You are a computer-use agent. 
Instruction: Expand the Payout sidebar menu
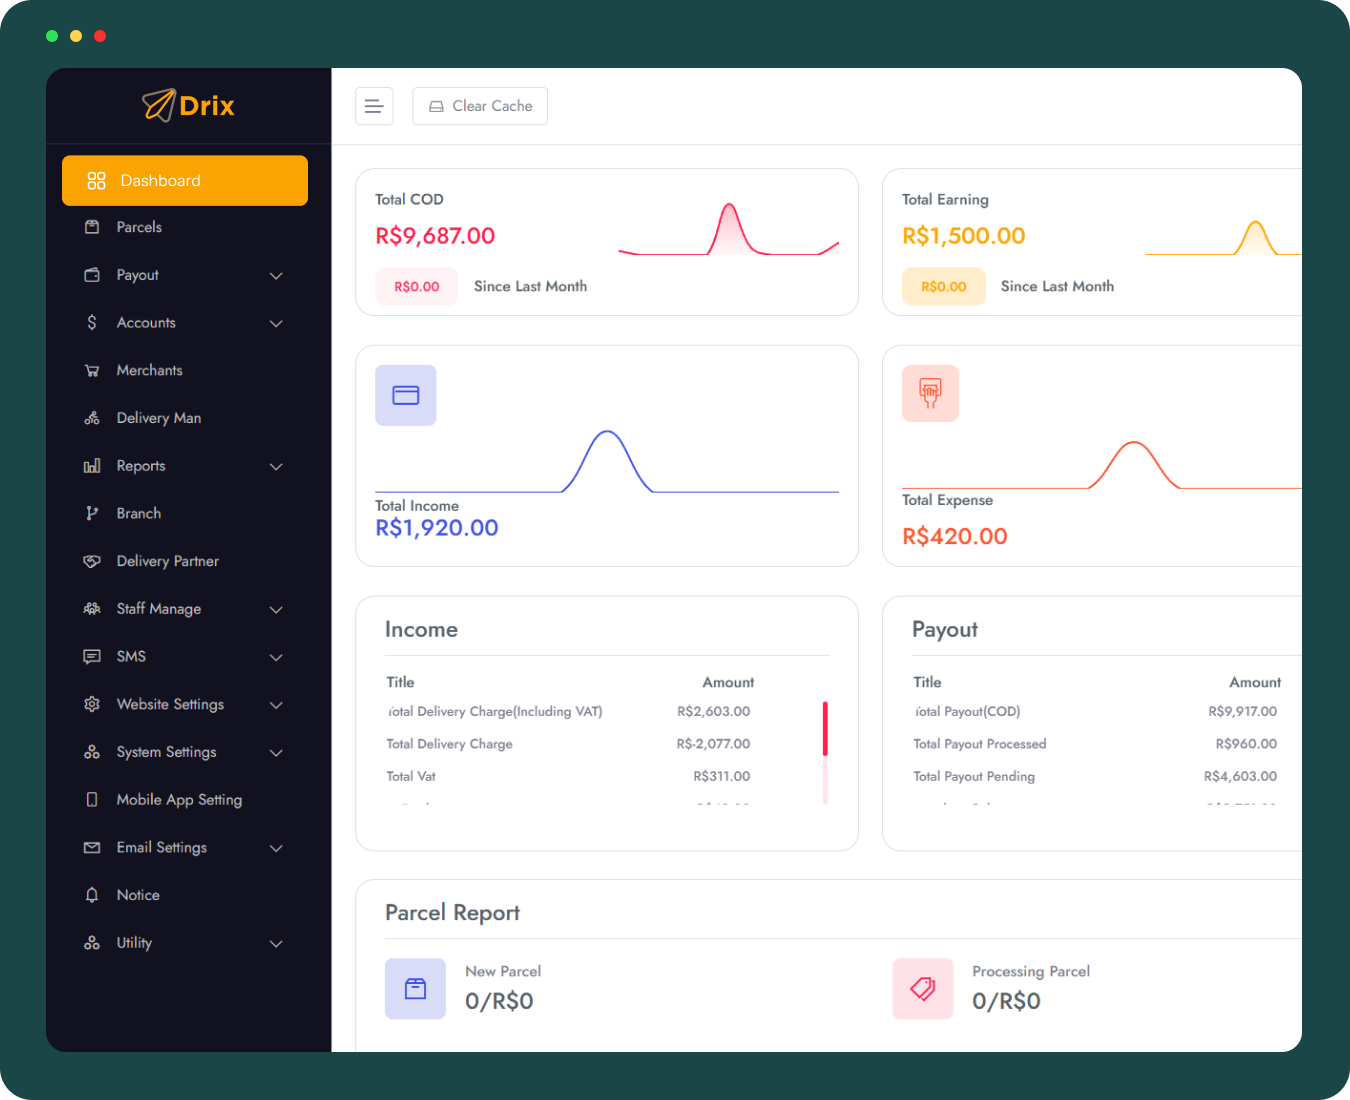[276, 275]
